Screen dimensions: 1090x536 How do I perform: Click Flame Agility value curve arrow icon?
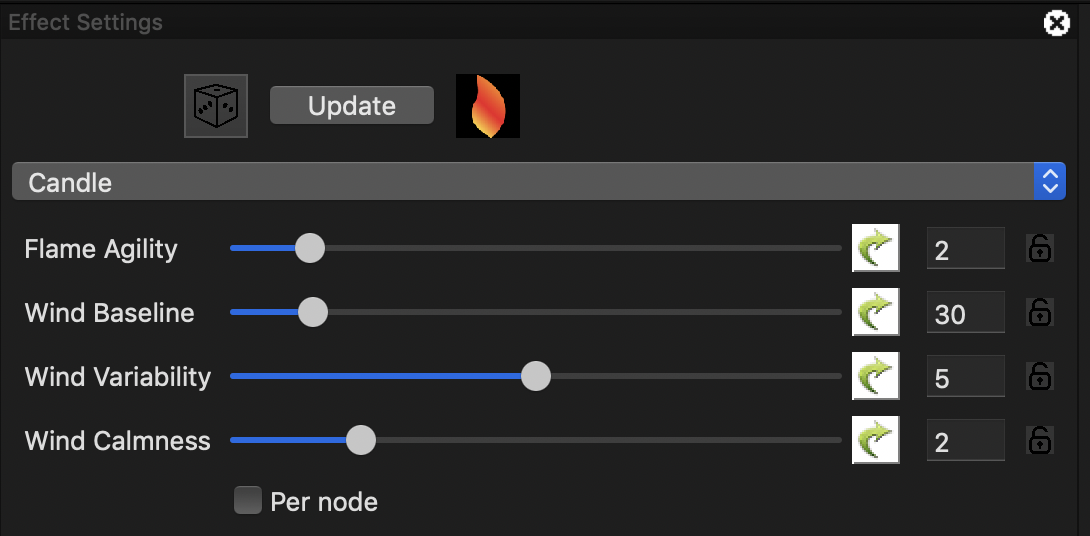875,248
